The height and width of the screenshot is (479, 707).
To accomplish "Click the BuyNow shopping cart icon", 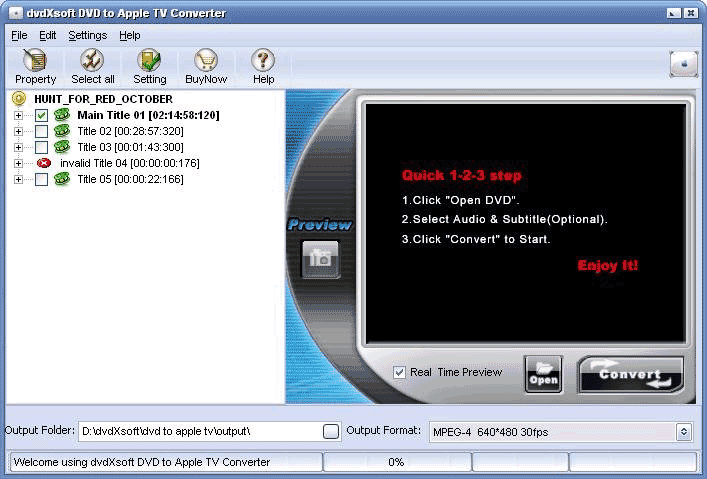I will coord(206,61).
